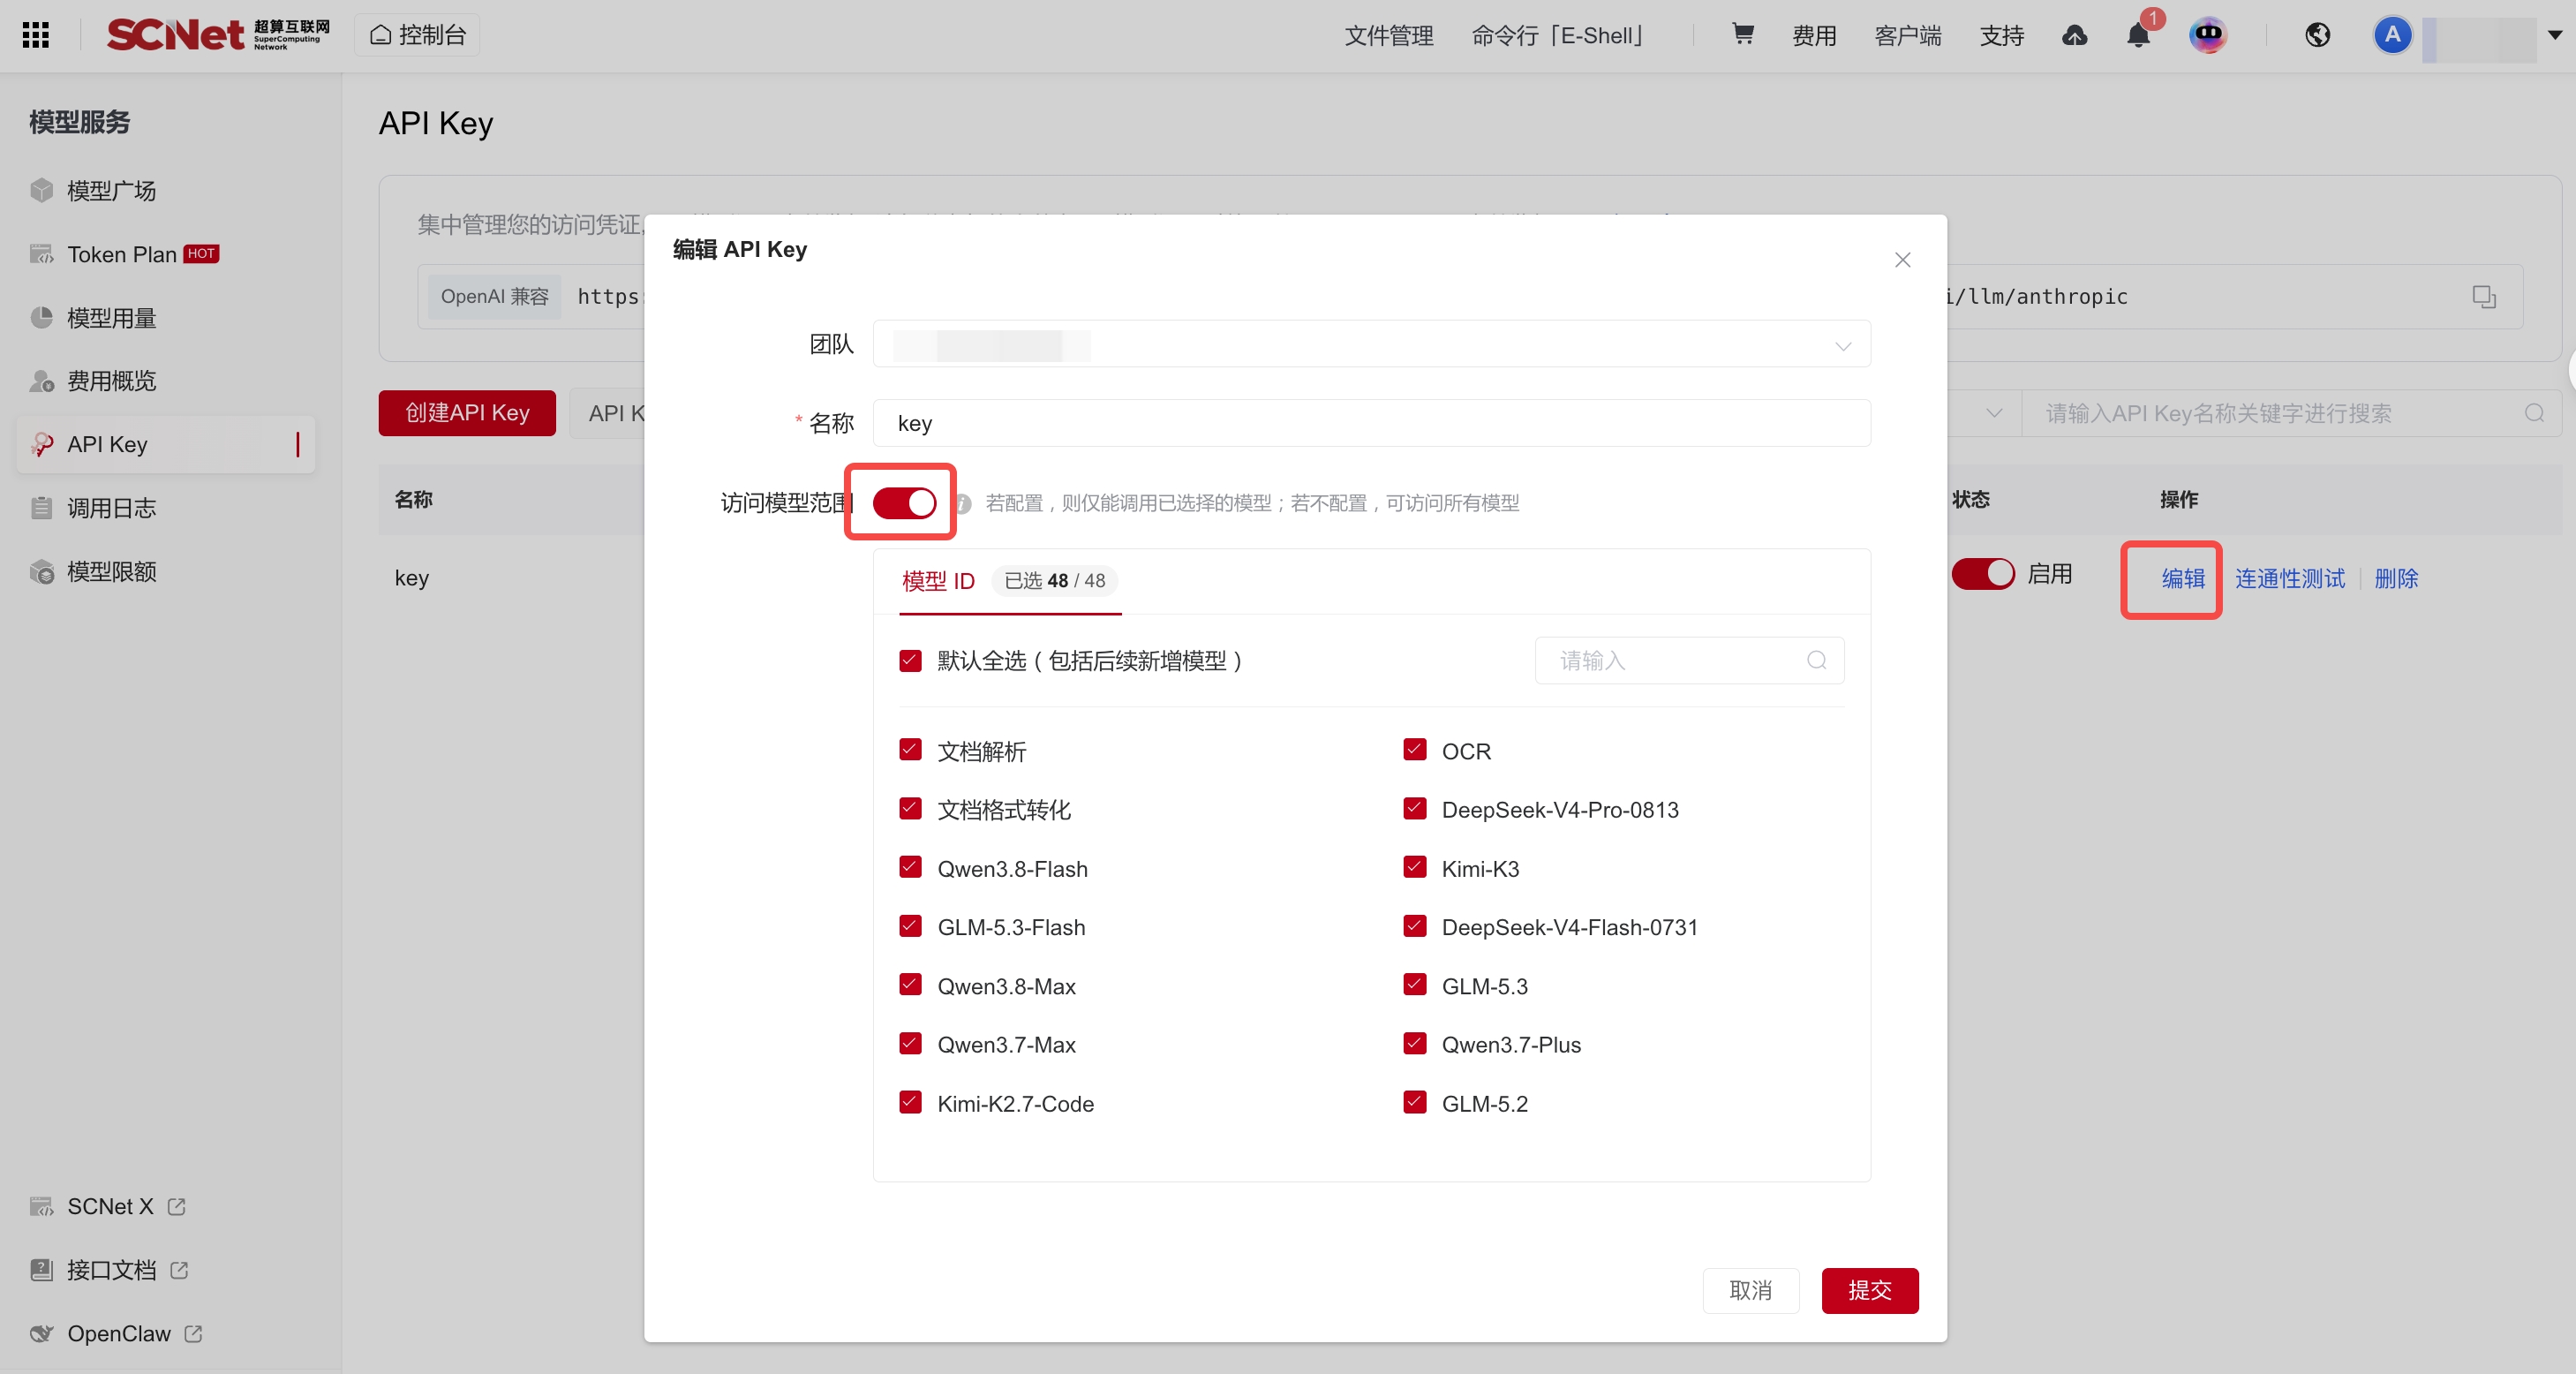This screenshot has height=1374, width=2576.
Task: Click the 接口文档 external link icon
Action: click(179, 1270)
